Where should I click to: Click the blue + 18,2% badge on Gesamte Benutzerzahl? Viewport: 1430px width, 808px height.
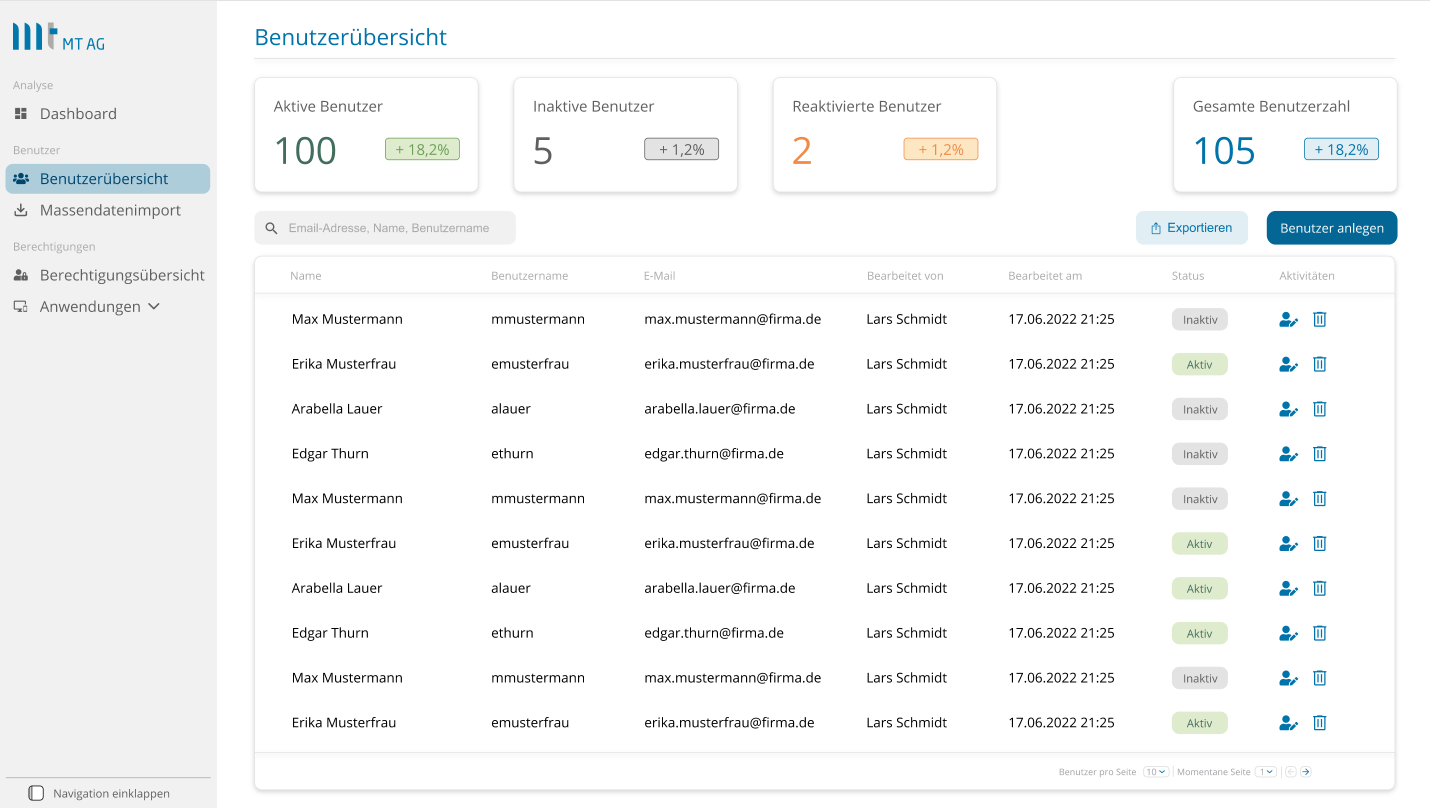coord(1341,150)
